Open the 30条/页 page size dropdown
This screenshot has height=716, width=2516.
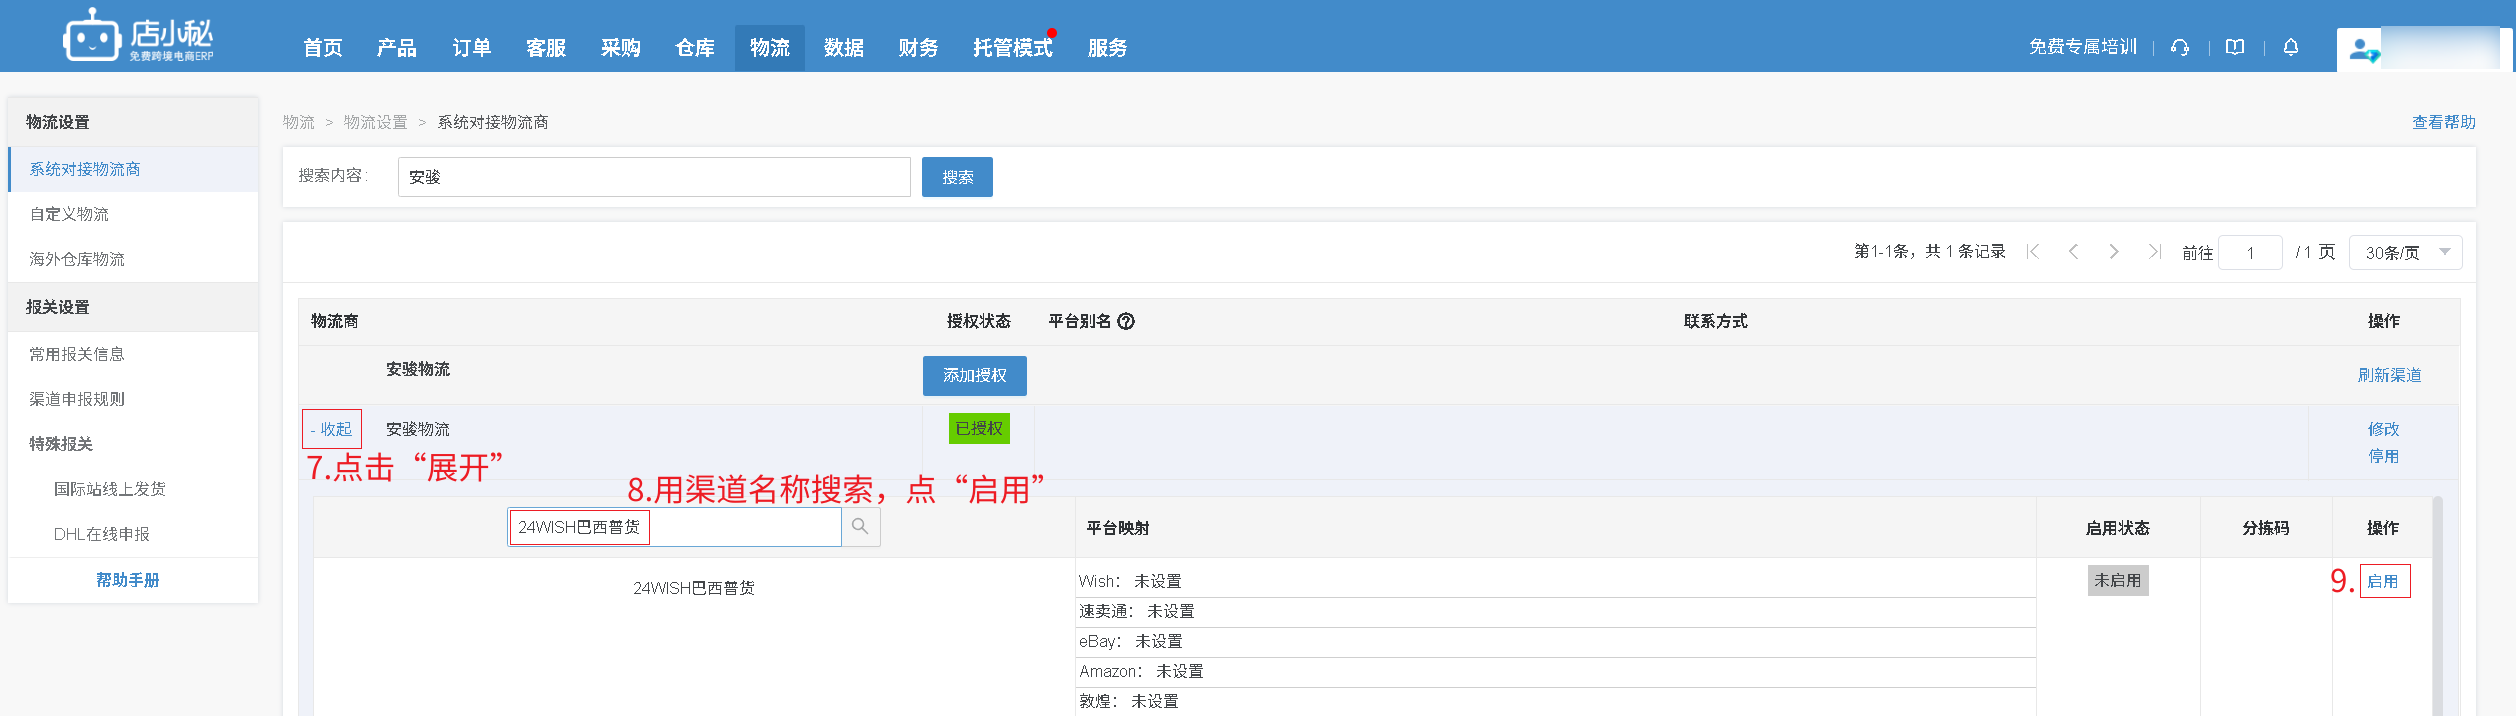[x=2405, y=253]
